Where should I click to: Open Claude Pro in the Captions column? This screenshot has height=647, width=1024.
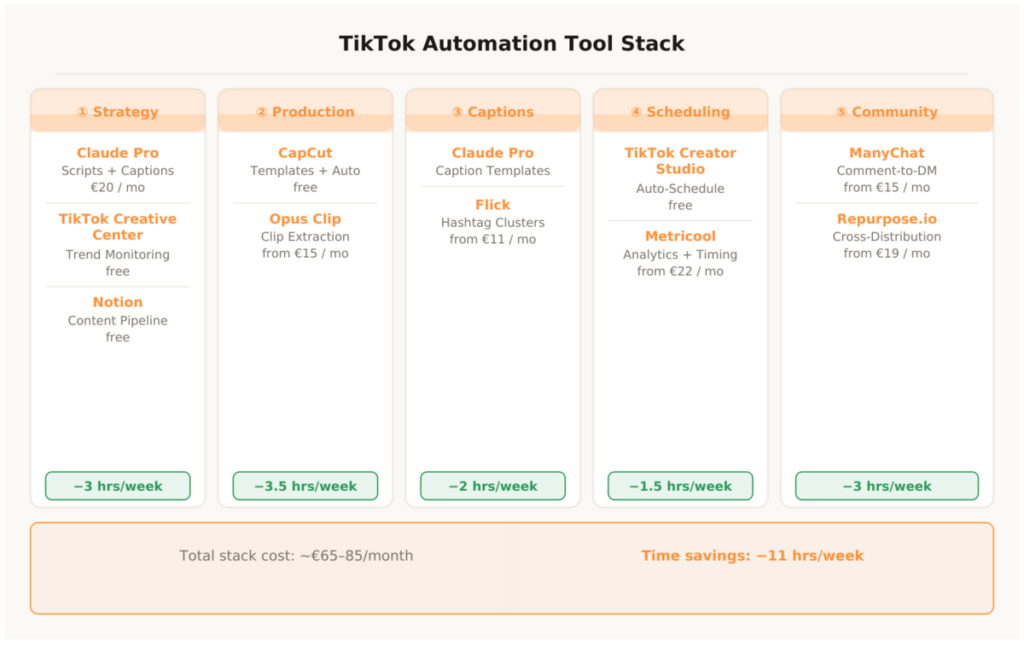[x=492, y=153]
